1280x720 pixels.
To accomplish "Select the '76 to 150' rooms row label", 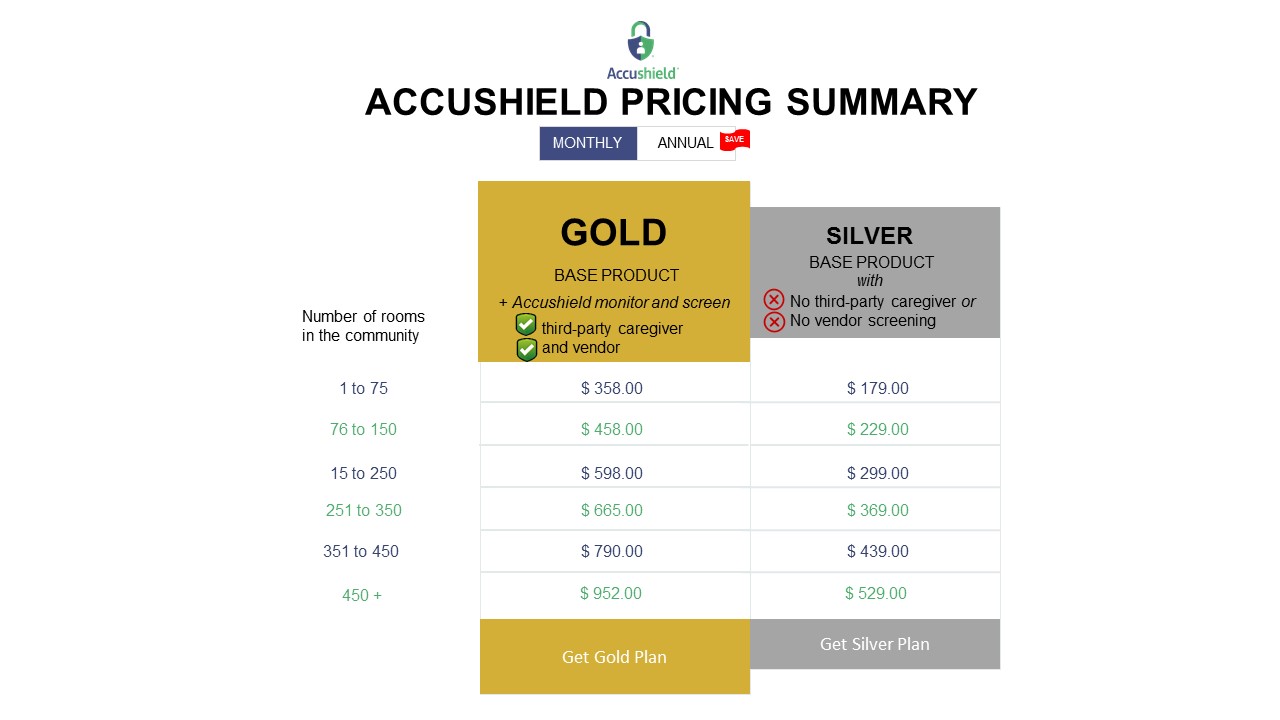I will coord(363,430).
